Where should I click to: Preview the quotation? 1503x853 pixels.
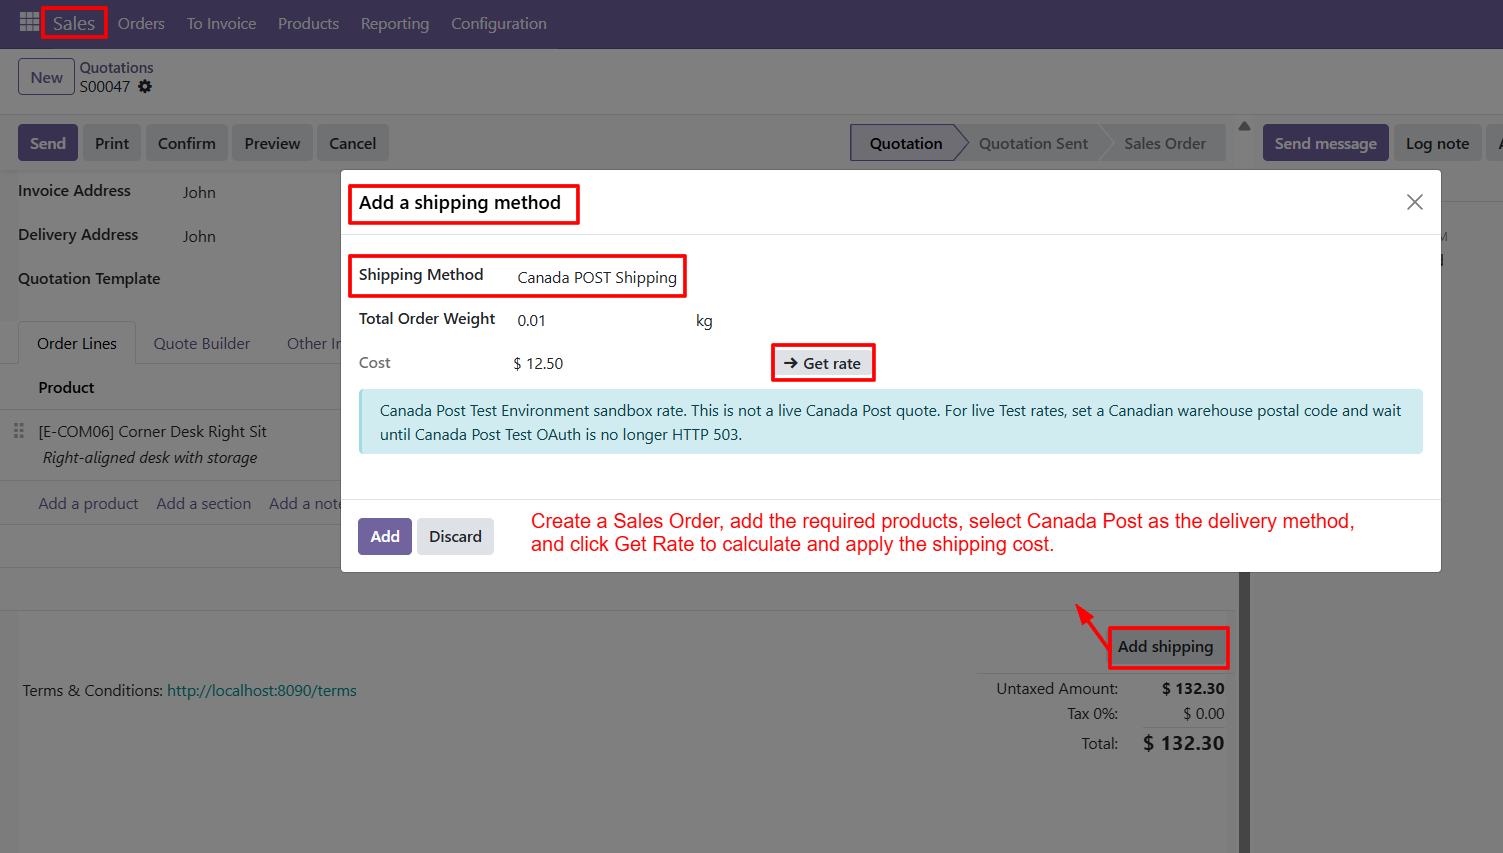click(x=272, y=143)
